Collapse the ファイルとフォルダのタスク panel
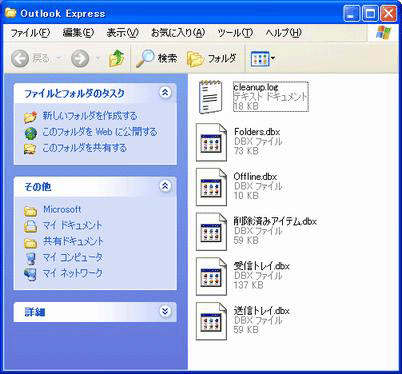 click(165, 93)
